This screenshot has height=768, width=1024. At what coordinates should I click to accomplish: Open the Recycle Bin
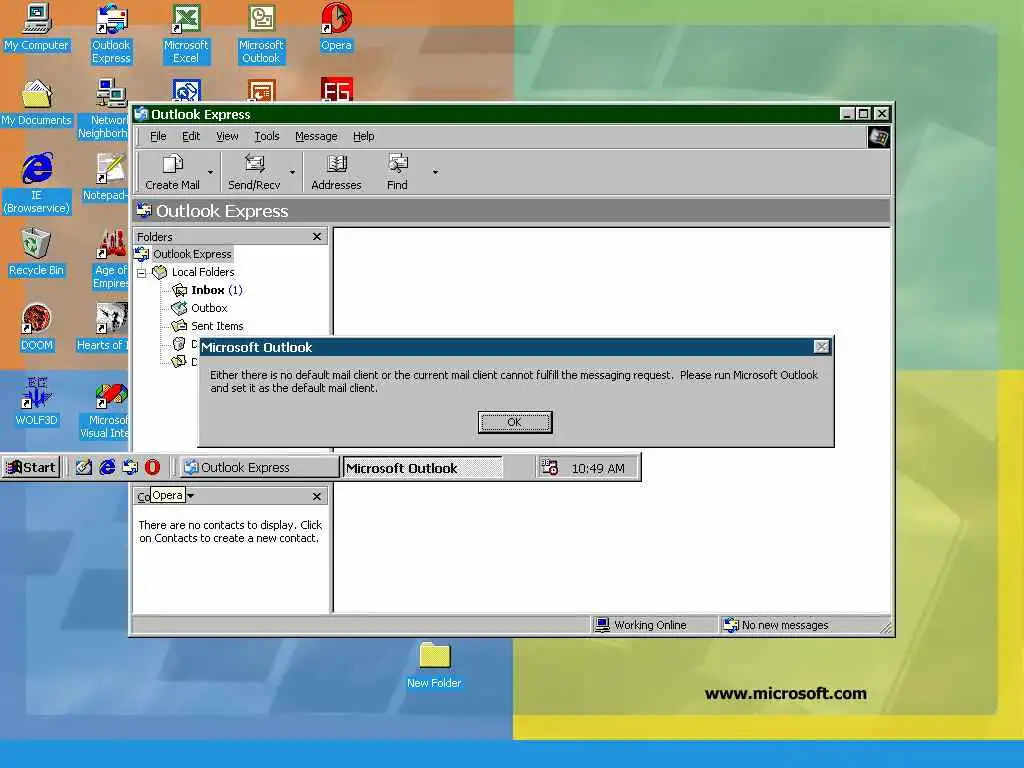click(37, 253)
